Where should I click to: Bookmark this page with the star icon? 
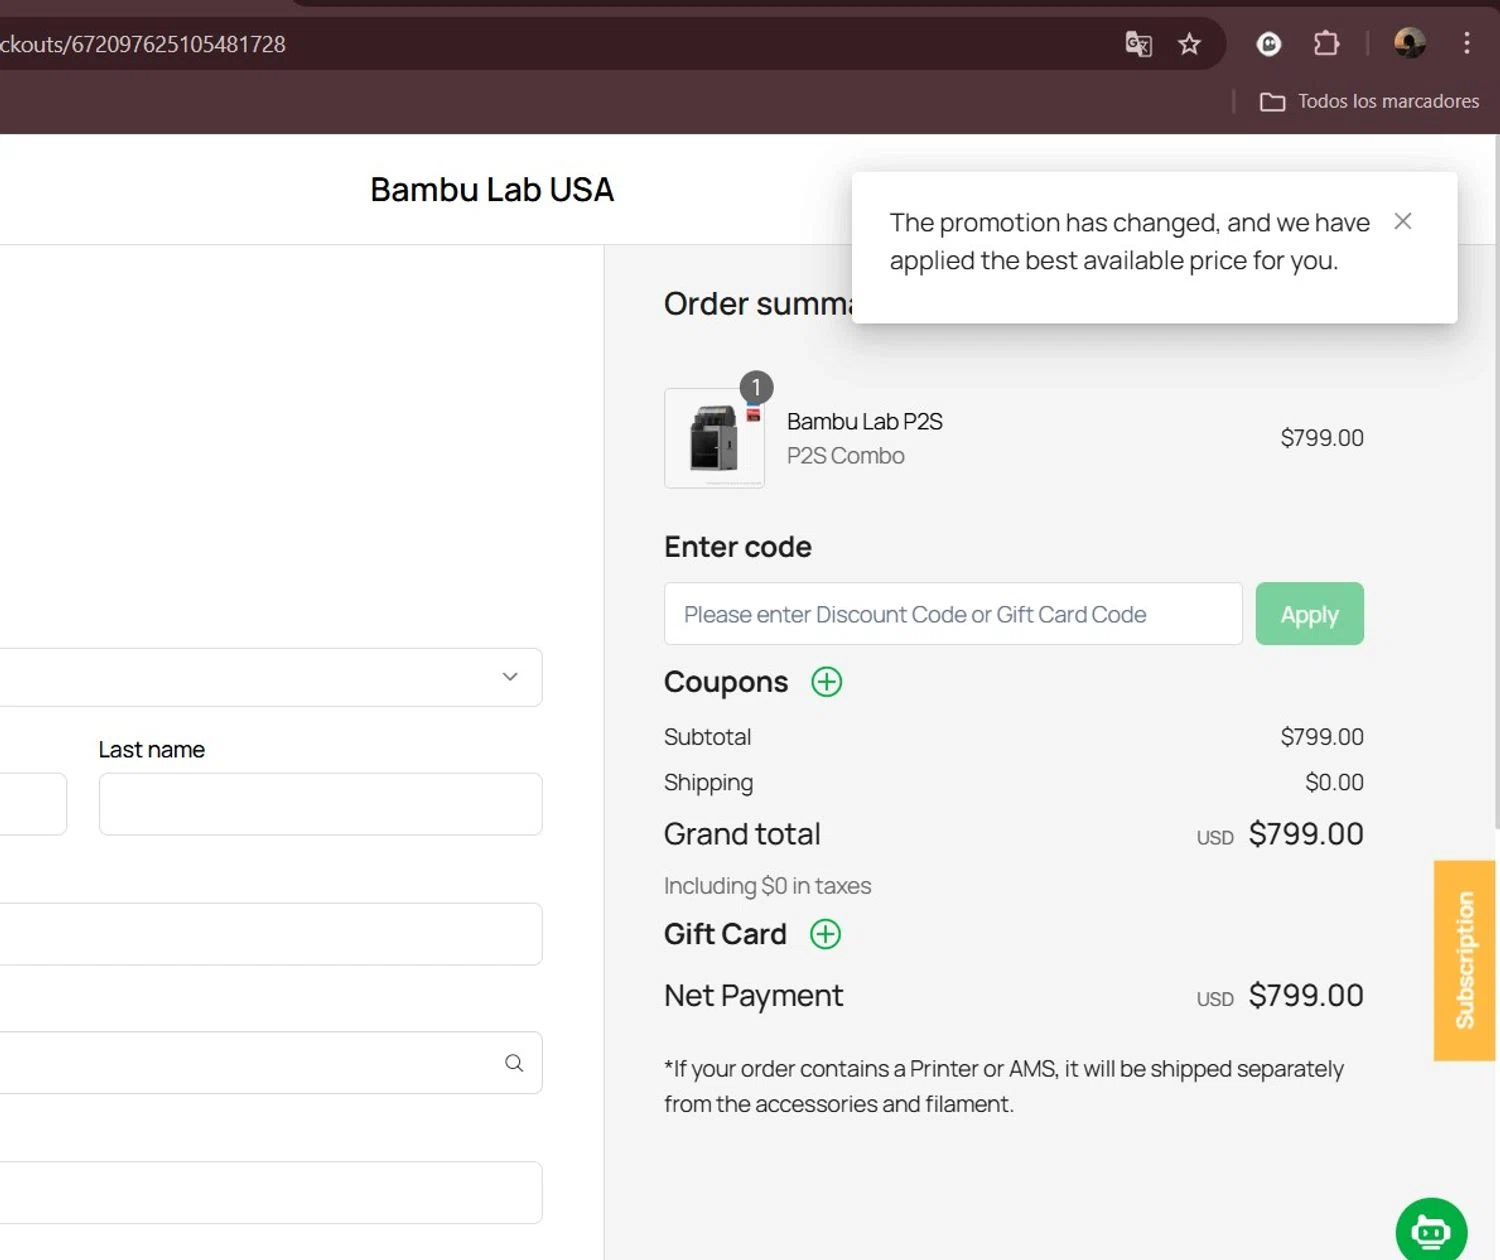[1189, 44]
